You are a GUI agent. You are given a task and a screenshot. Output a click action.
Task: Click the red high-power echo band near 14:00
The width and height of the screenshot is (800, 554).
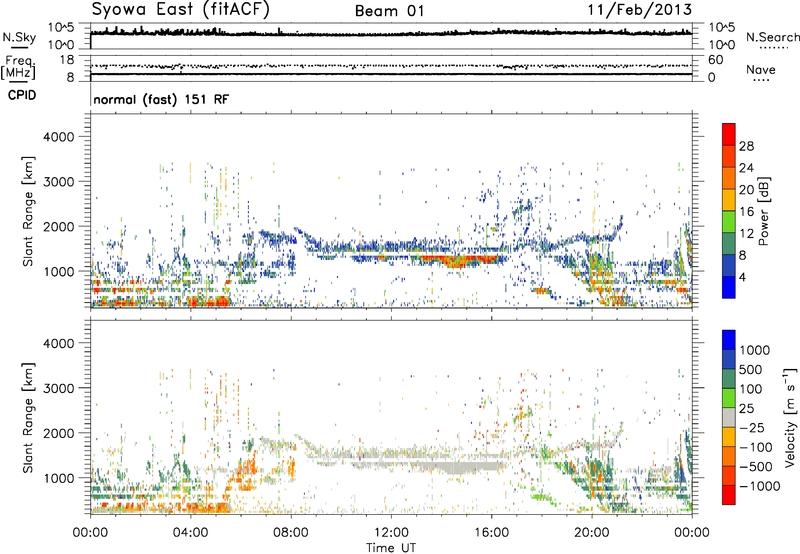458,261
